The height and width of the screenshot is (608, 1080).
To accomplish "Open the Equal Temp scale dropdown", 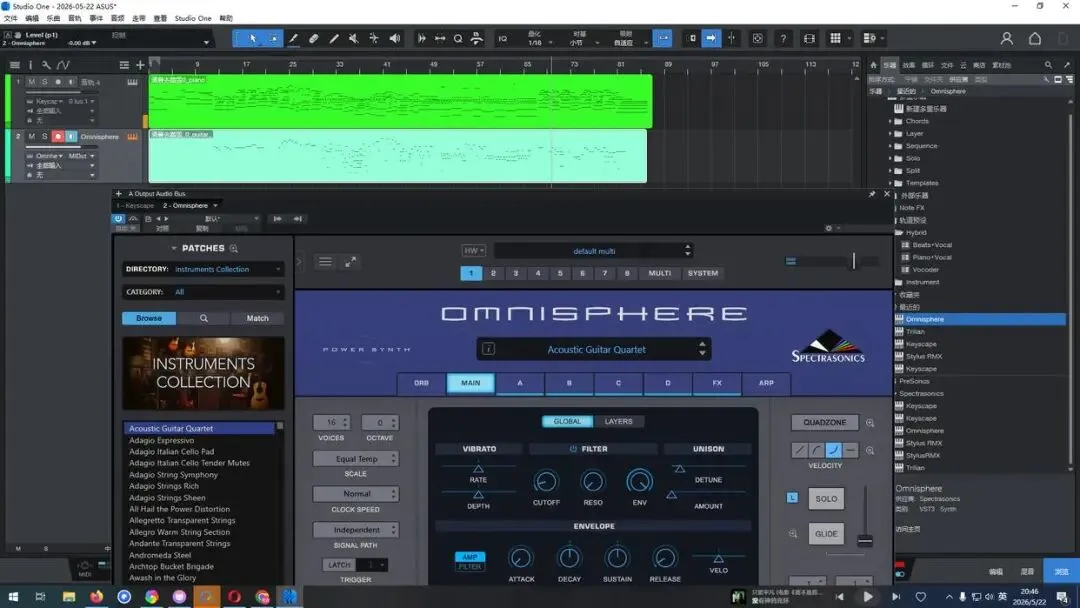I will (x=356, y=459).
